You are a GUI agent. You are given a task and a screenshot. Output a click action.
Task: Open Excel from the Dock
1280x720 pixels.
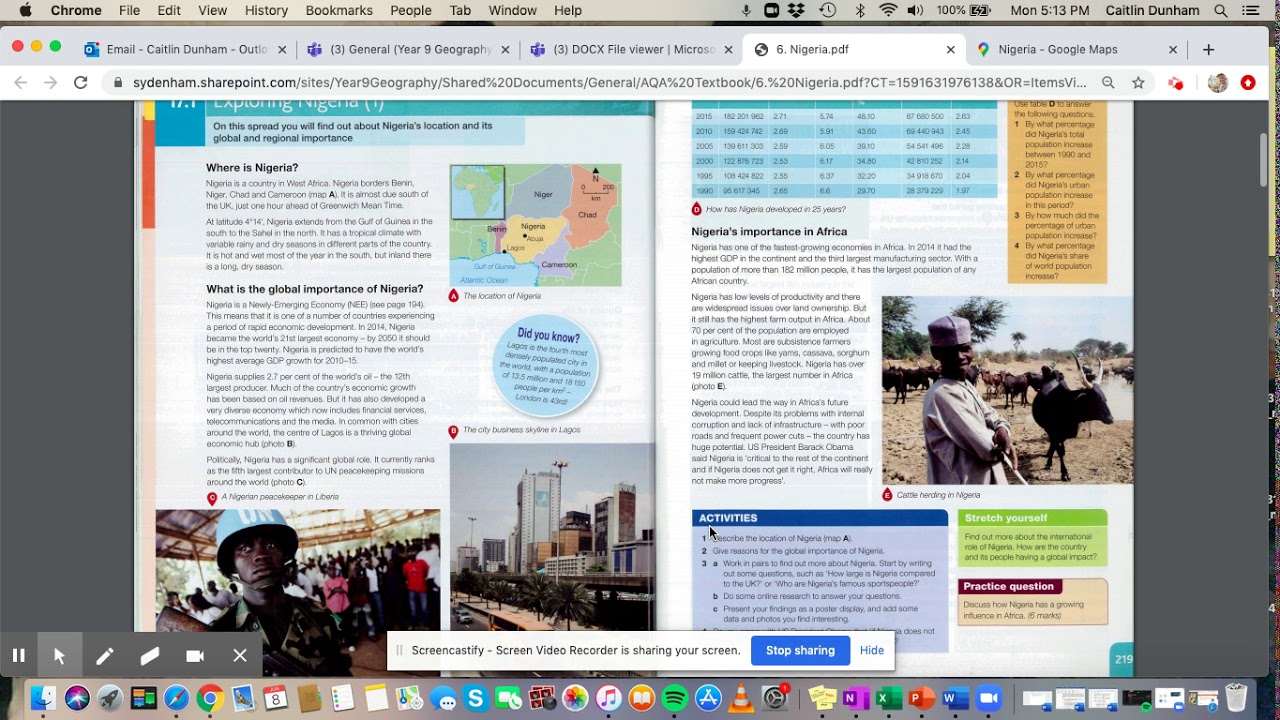click(x=889, y=698)
